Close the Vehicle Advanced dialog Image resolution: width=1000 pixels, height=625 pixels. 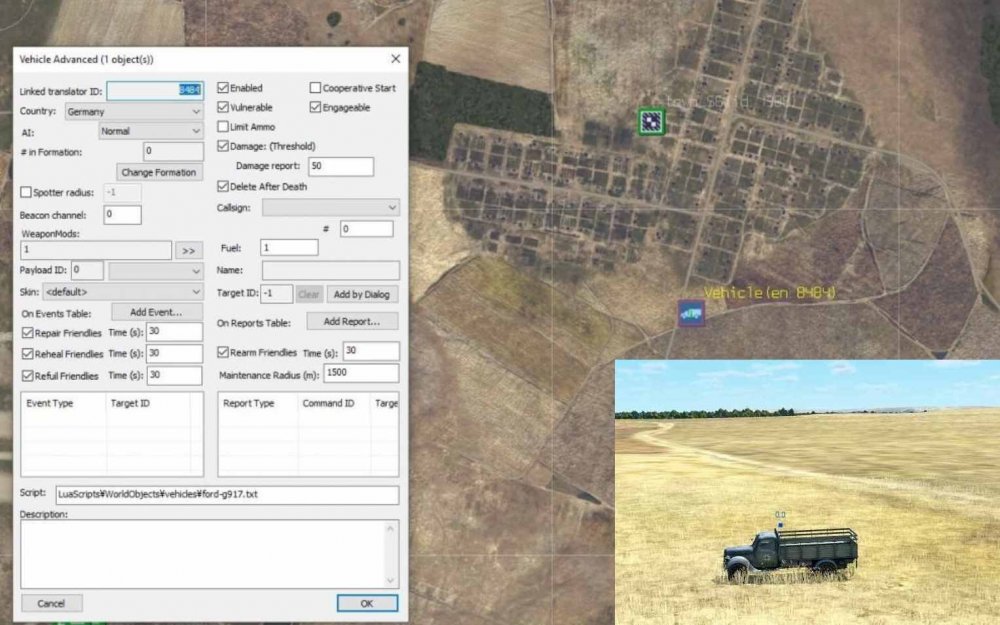(x=395, y=59)
